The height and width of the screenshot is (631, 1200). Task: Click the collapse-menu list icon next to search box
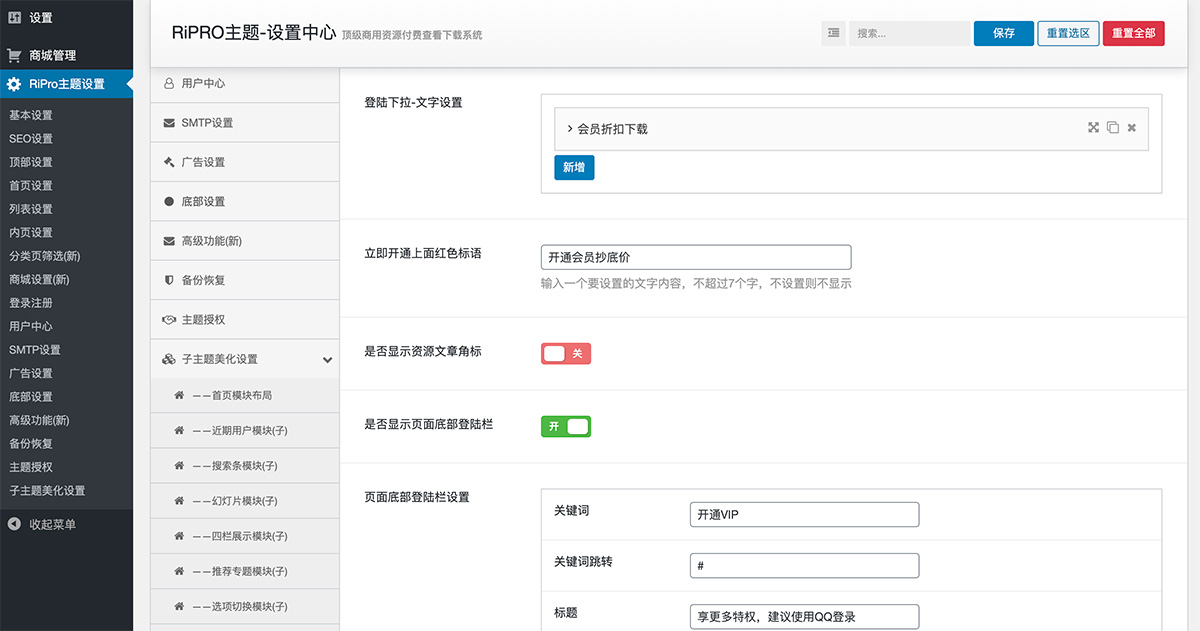834,33
